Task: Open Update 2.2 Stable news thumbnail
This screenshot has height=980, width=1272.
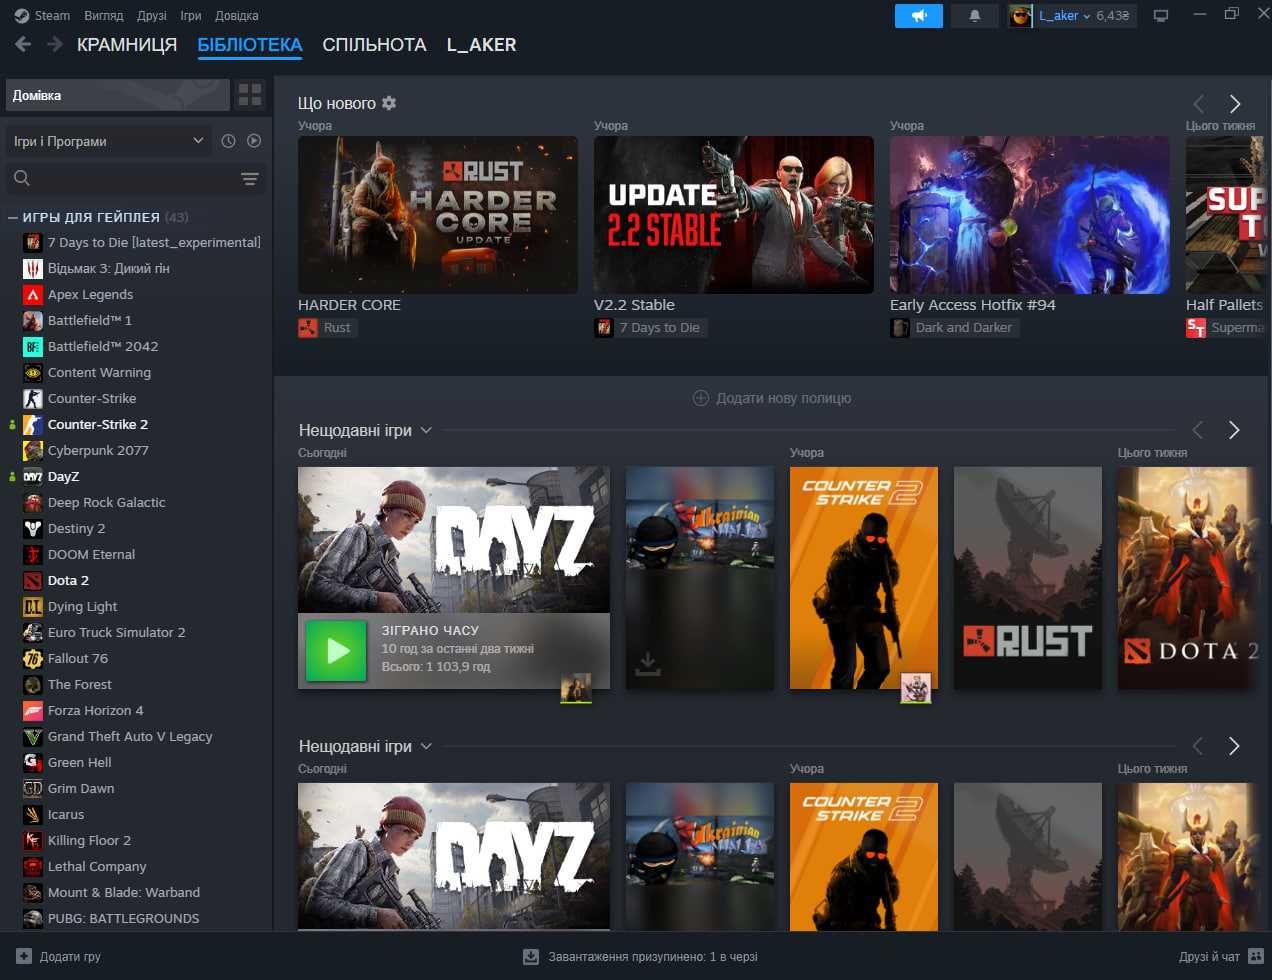Action: [x=734, y=215]
